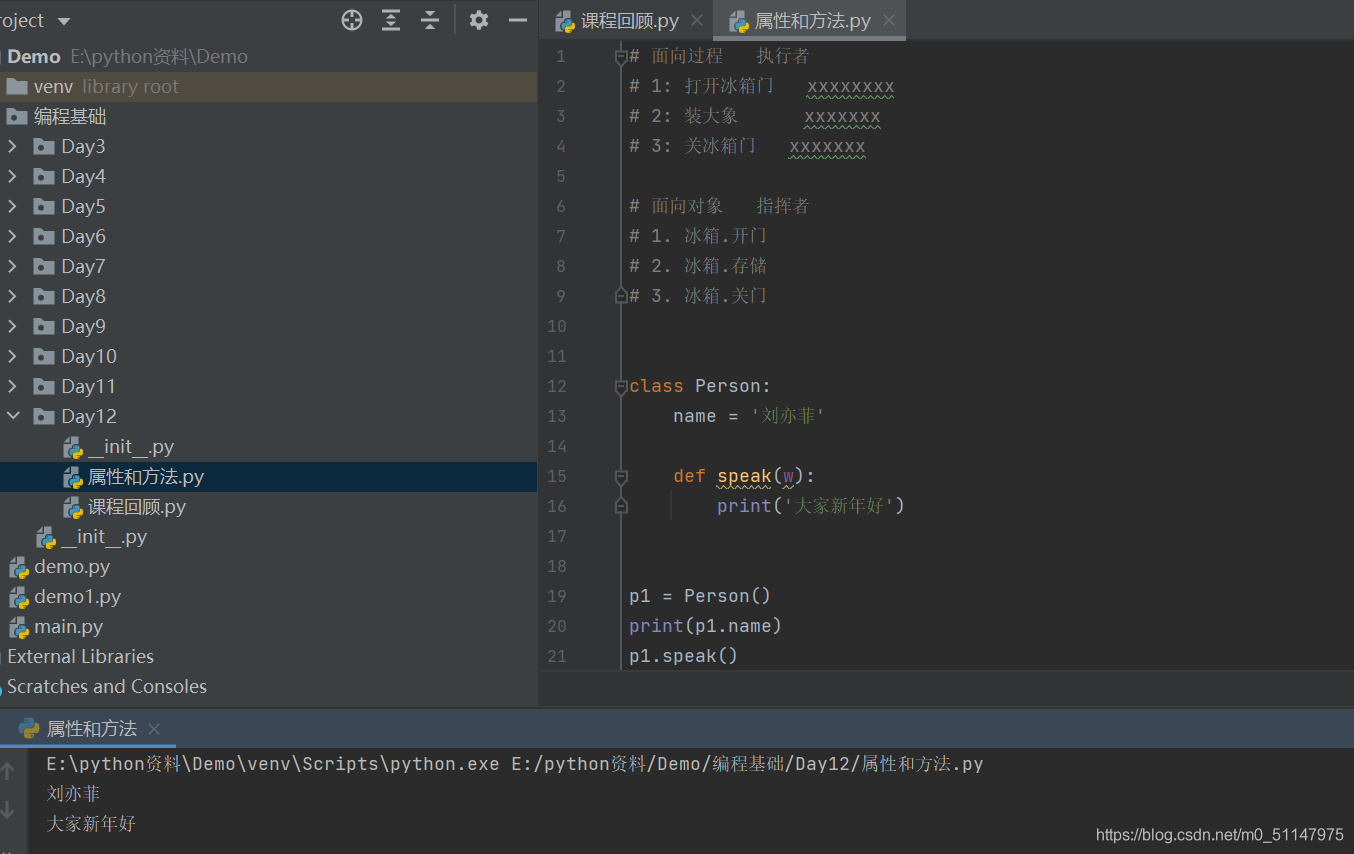The height and width of the screenshot is (854, 1354).
Task: Open the Project view dropdown arrow
Action: 64,21
